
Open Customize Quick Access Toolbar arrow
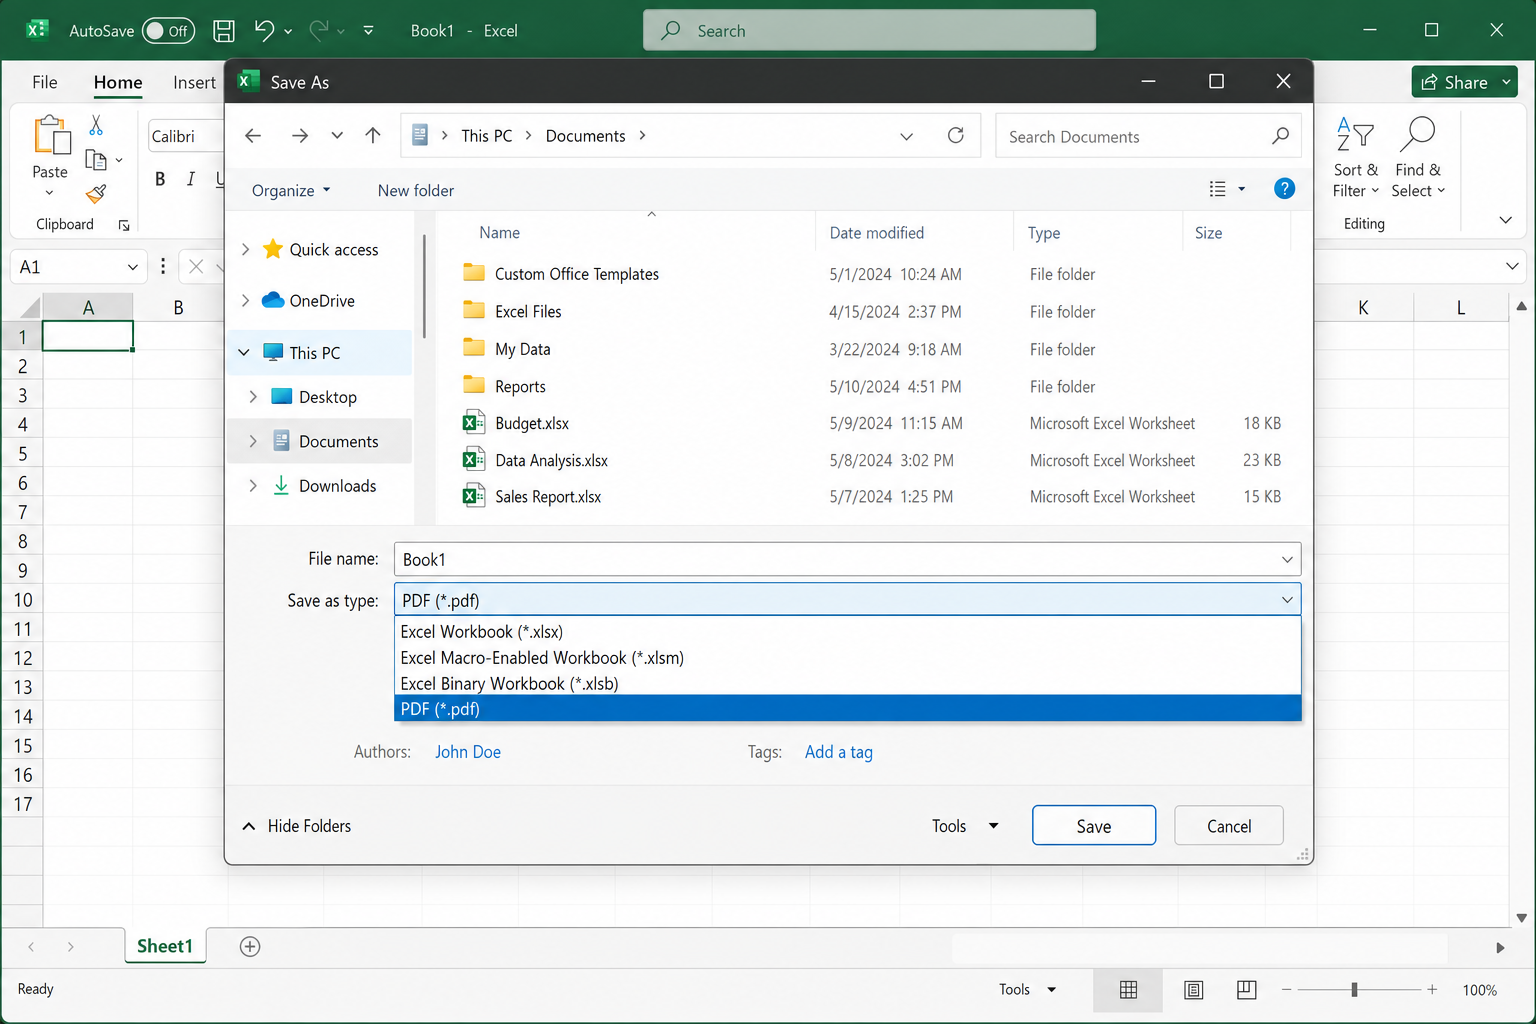368,31
